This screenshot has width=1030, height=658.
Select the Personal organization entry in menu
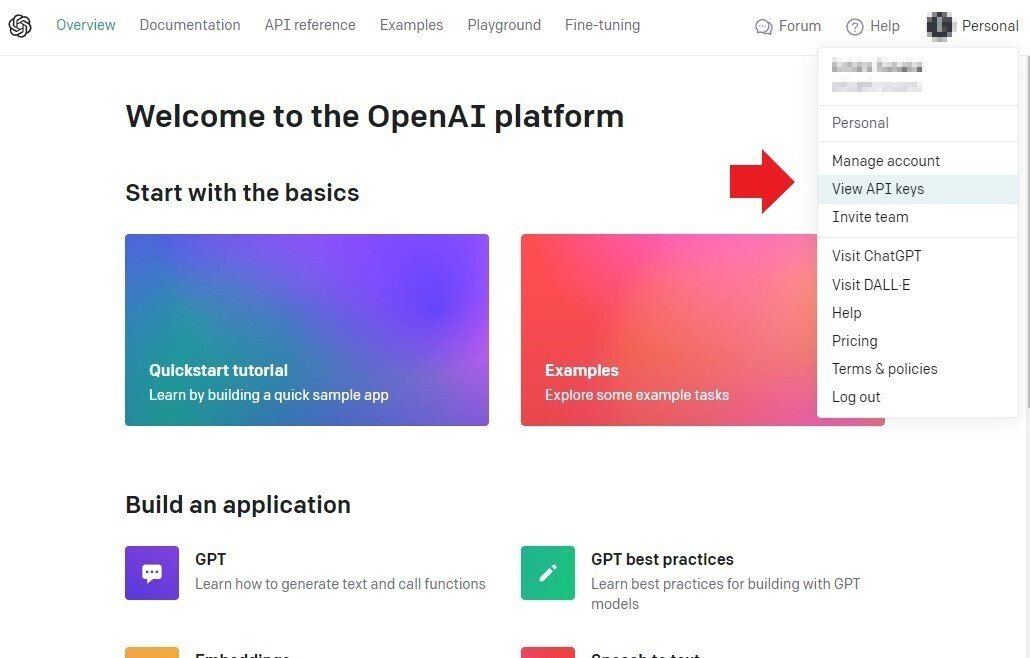[918, 123]
